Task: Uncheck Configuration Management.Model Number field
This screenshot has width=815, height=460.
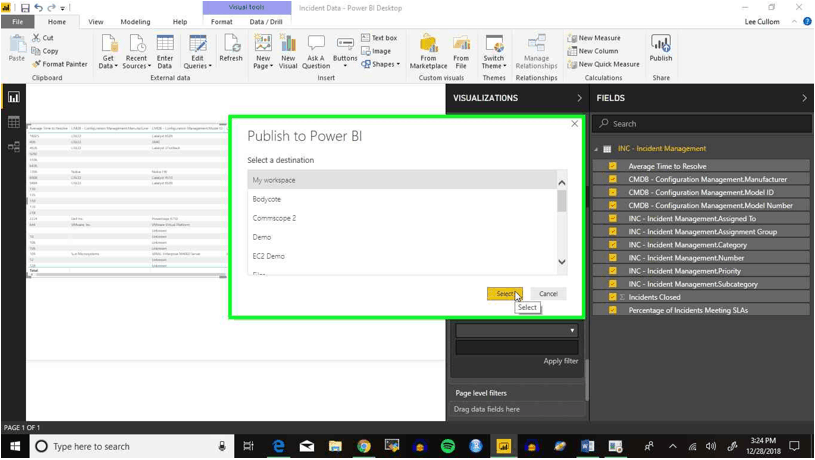Action: (613, 205)
